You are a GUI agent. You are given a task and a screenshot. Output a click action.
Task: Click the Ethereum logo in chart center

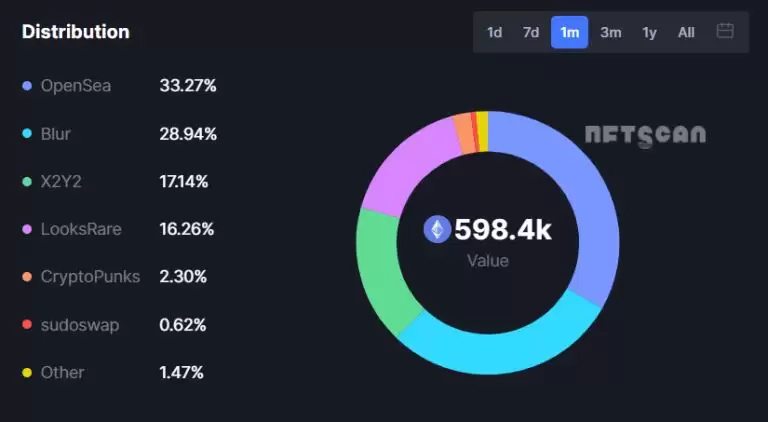click(437, 229)
